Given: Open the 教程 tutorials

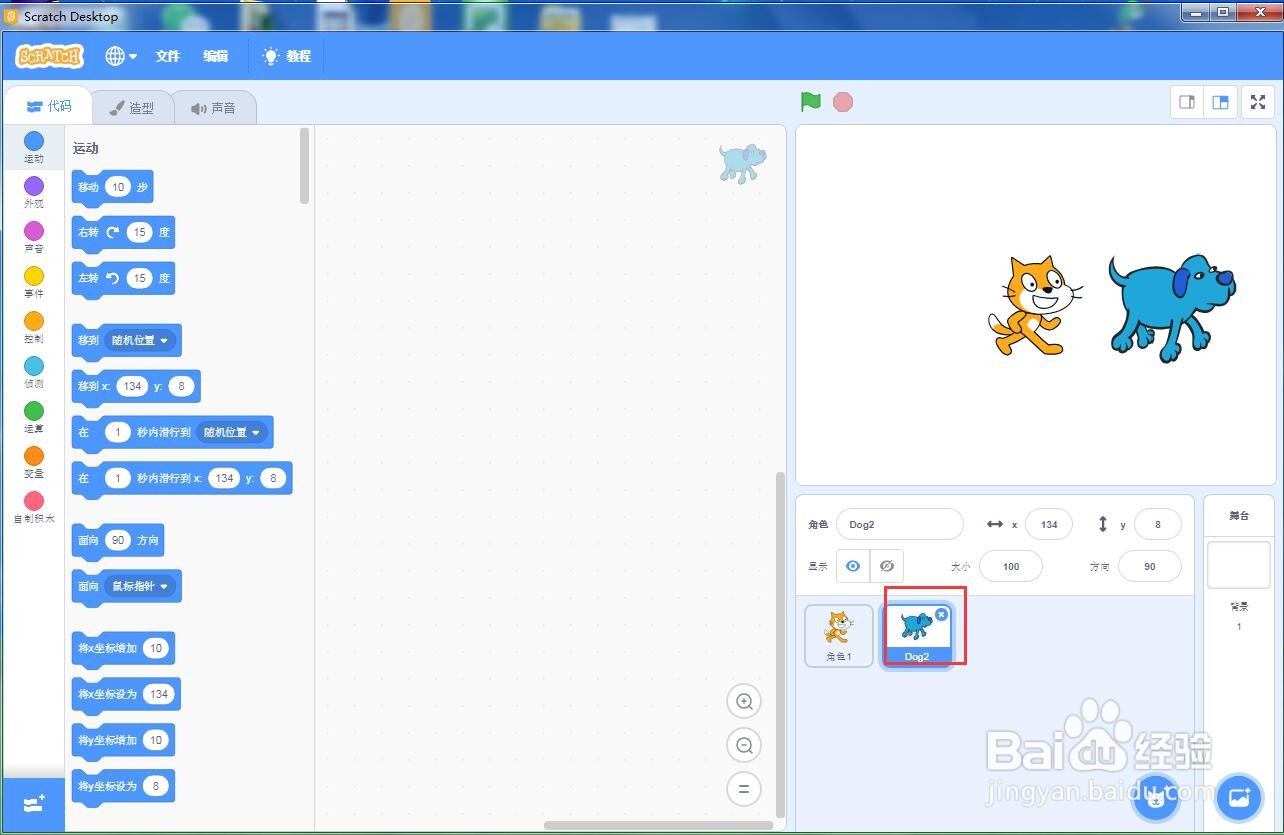Looking at the screenshot, I should pos(287,56).
